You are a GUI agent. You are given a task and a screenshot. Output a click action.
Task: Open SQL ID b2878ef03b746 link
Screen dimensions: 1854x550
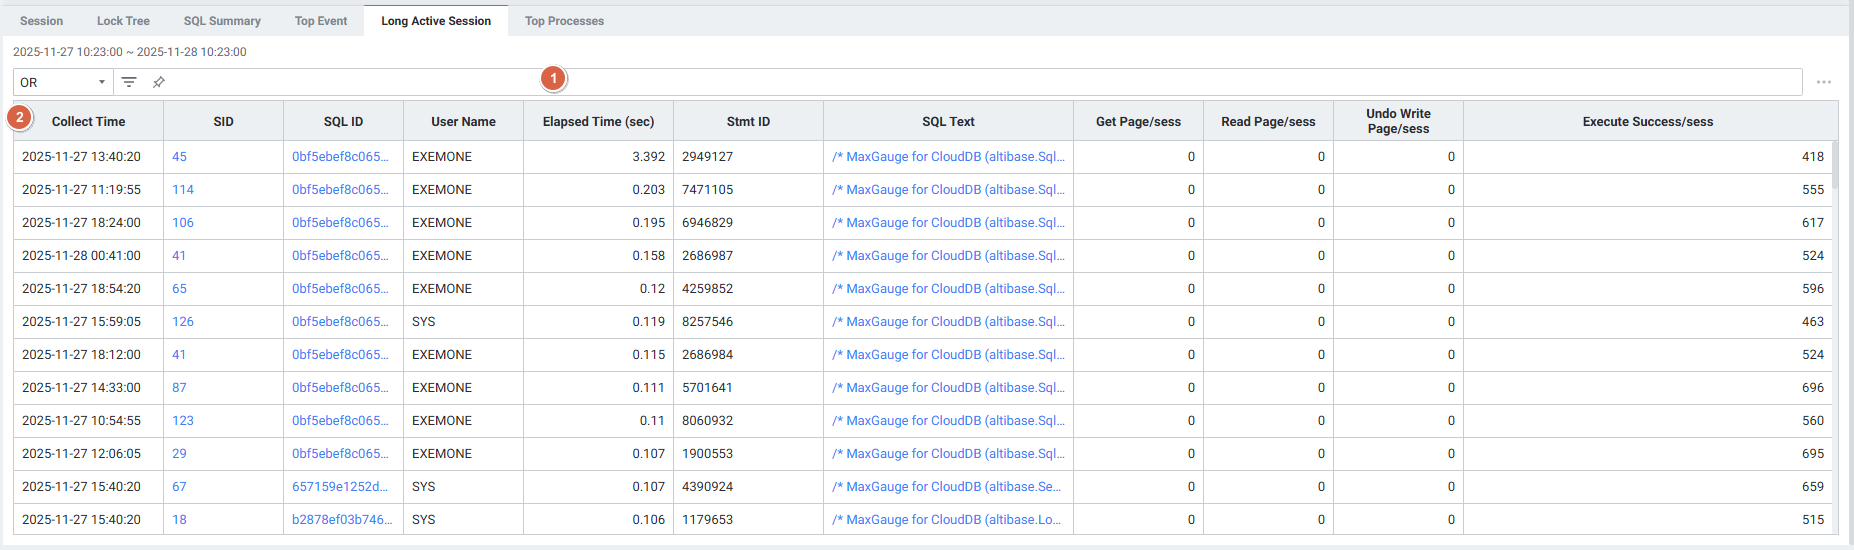coord(341,520)
